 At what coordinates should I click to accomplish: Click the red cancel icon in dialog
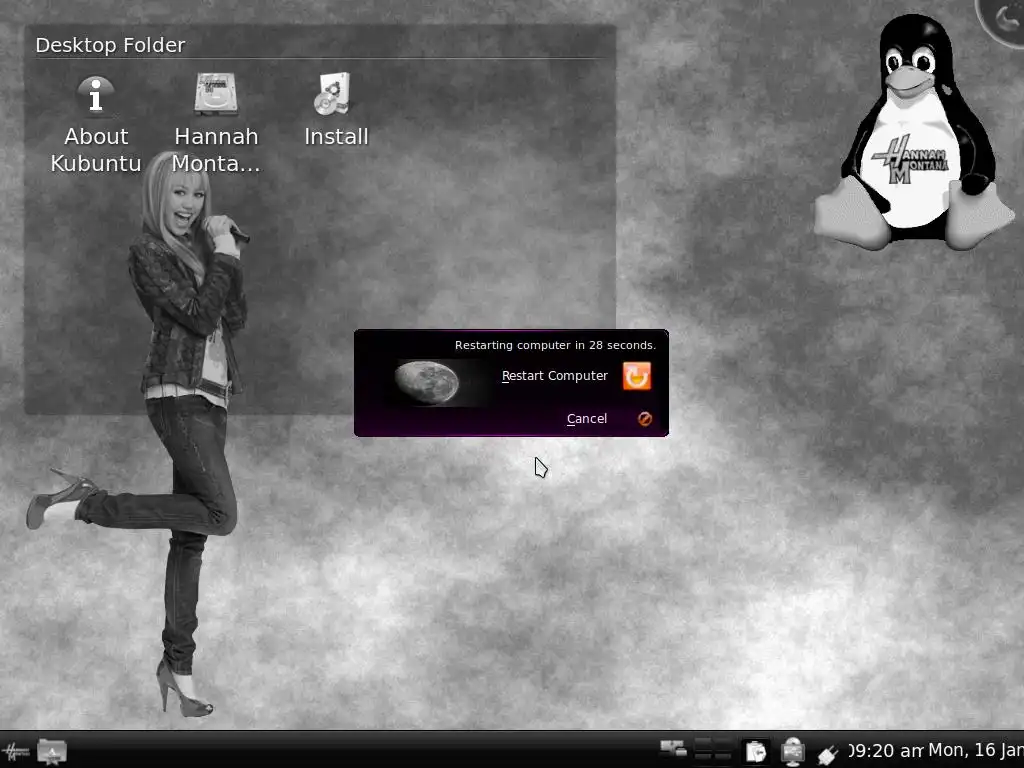point(645,419)
